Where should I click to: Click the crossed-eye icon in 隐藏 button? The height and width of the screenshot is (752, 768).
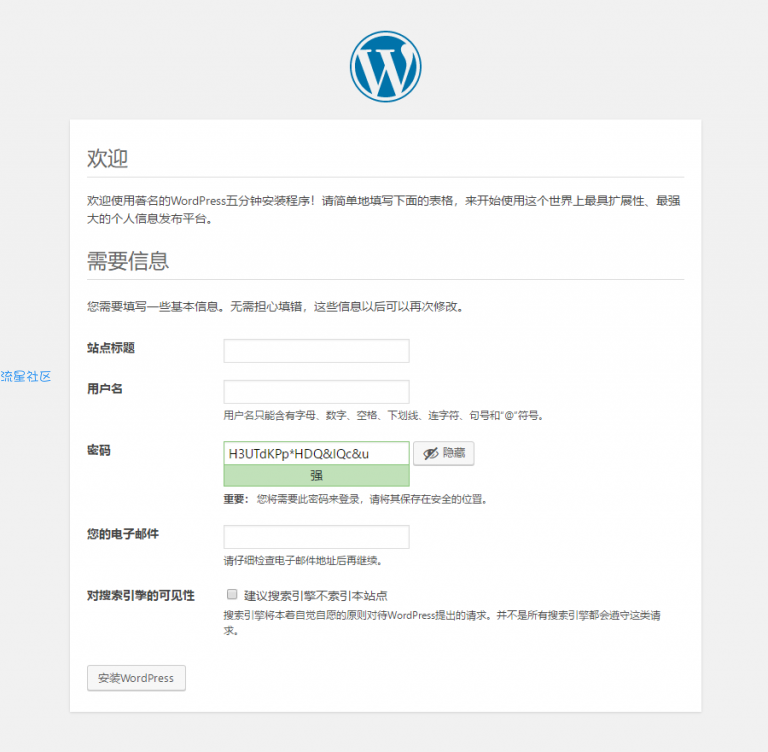[431, 454]
